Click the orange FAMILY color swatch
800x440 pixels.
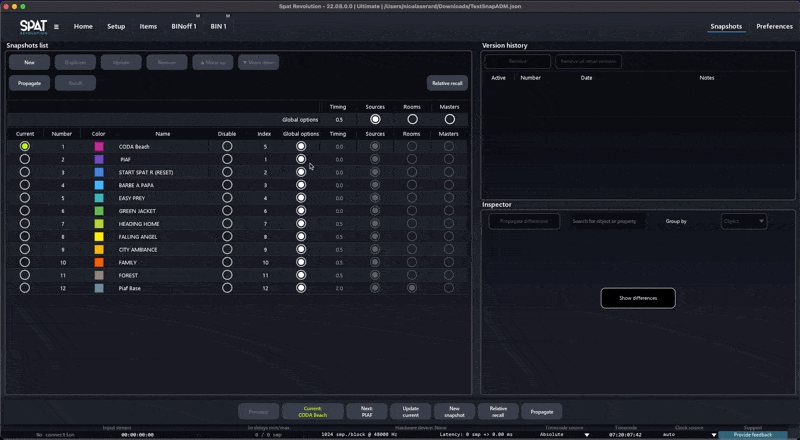99,262
